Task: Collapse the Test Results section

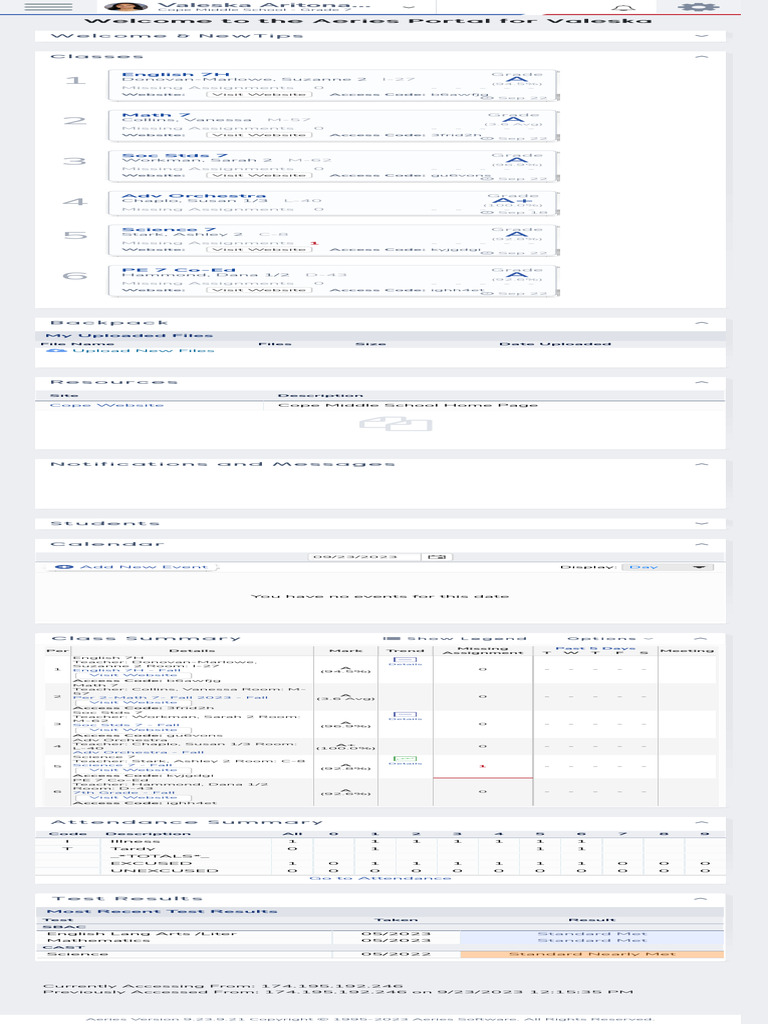Action: pyautogui.click(x=702, y=899)
